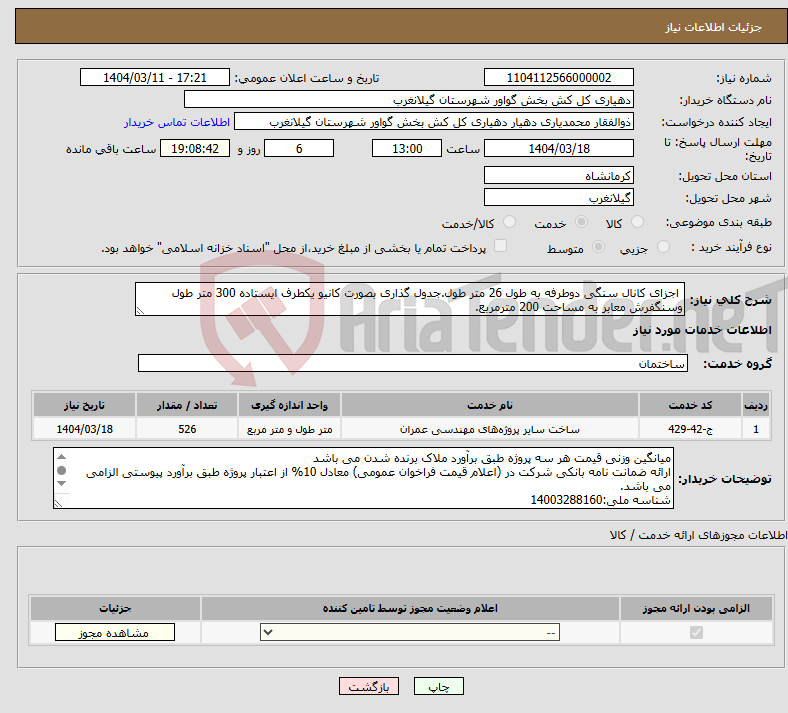Click the جزئیات column header
Image resolution: width=788 pixels, height=713 pixels.
point(115,608)
